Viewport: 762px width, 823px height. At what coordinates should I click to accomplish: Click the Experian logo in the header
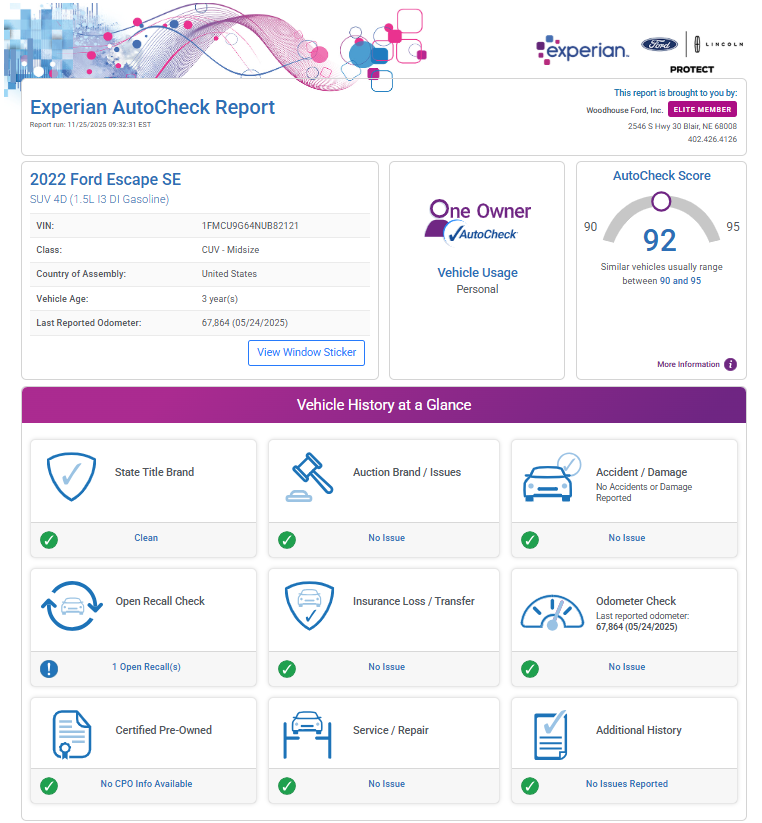pyautogui.click(x=582, y=47)
